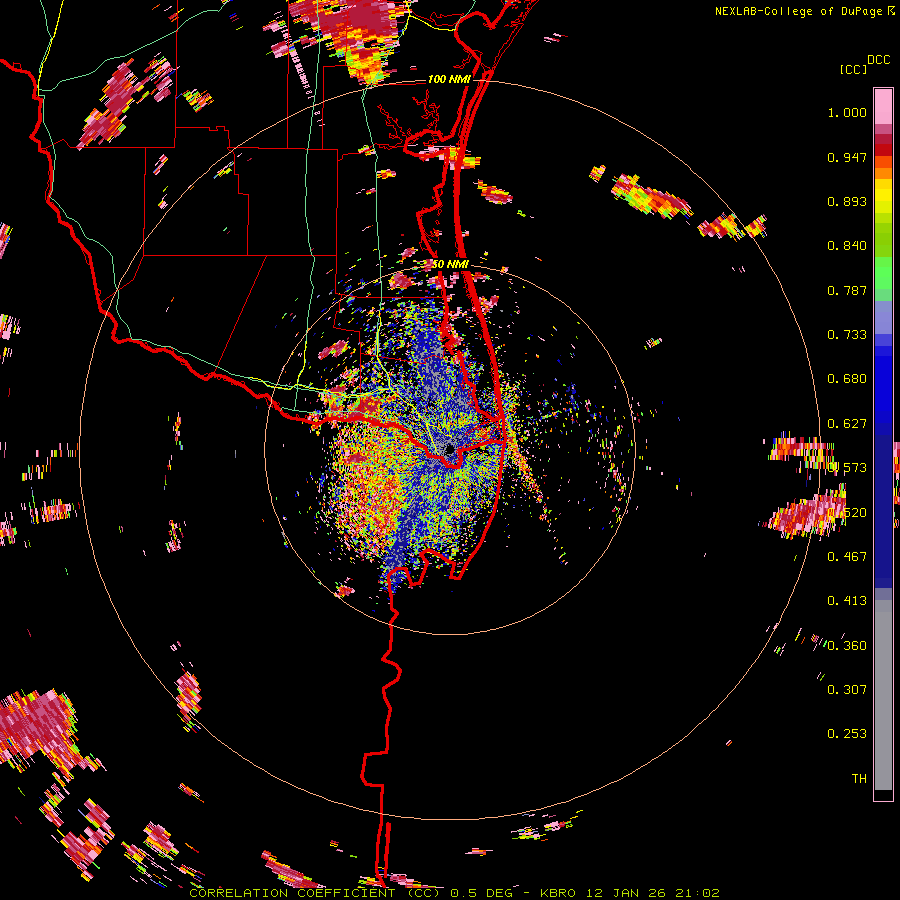Pick the bright green color bar segment
The width and height of the screenshot is (900, 900).
(883, 273)
